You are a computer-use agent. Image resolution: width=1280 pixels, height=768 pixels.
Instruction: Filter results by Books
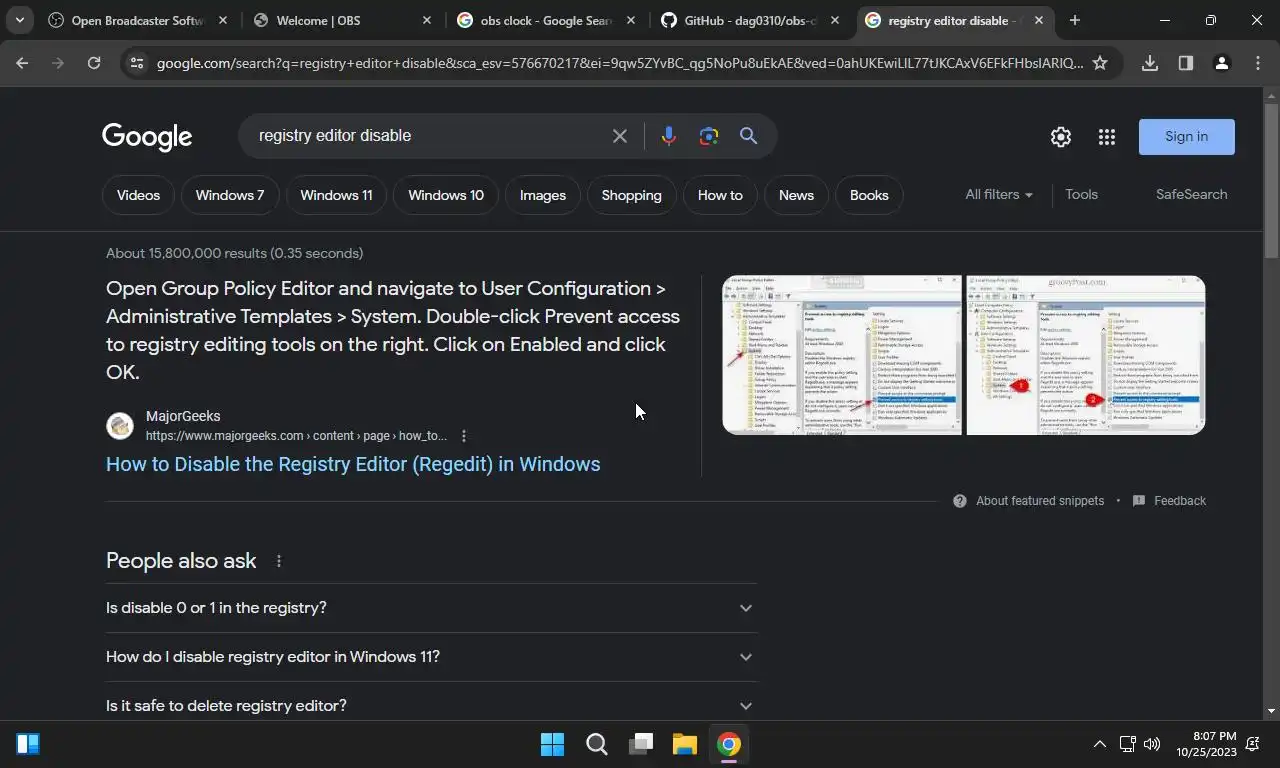(869, 195)
